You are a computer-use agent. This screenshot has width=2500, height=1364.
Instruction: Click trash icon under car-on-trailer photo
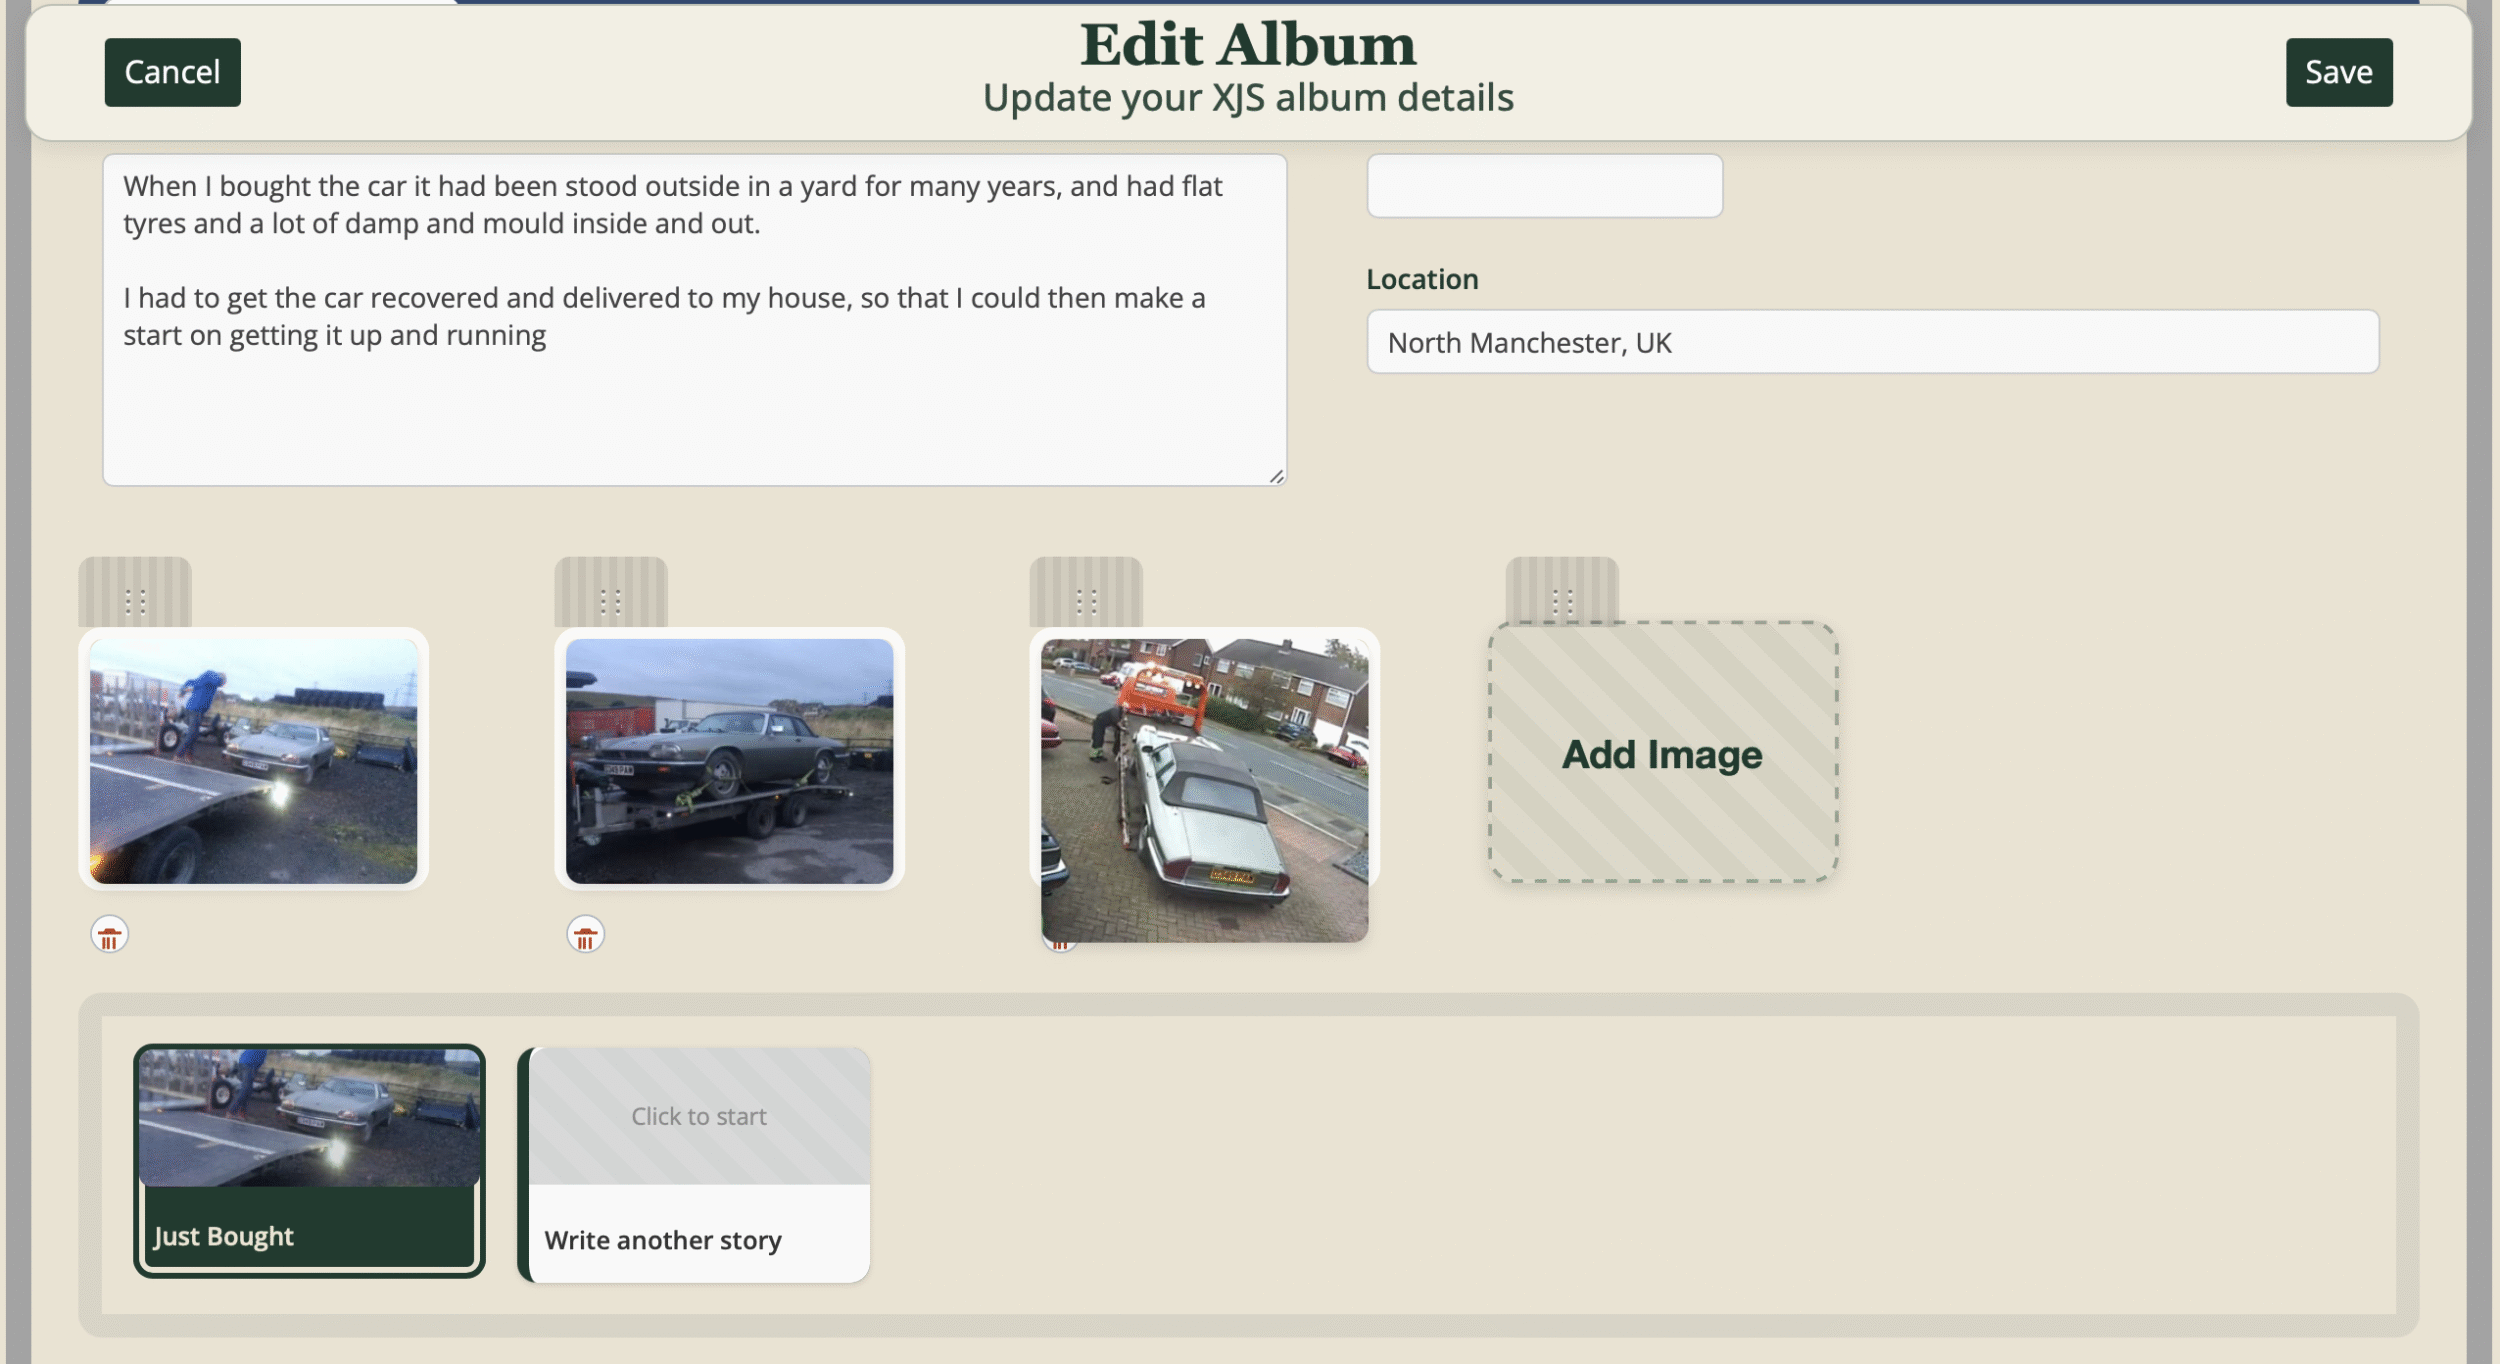[x=585, y=935]
